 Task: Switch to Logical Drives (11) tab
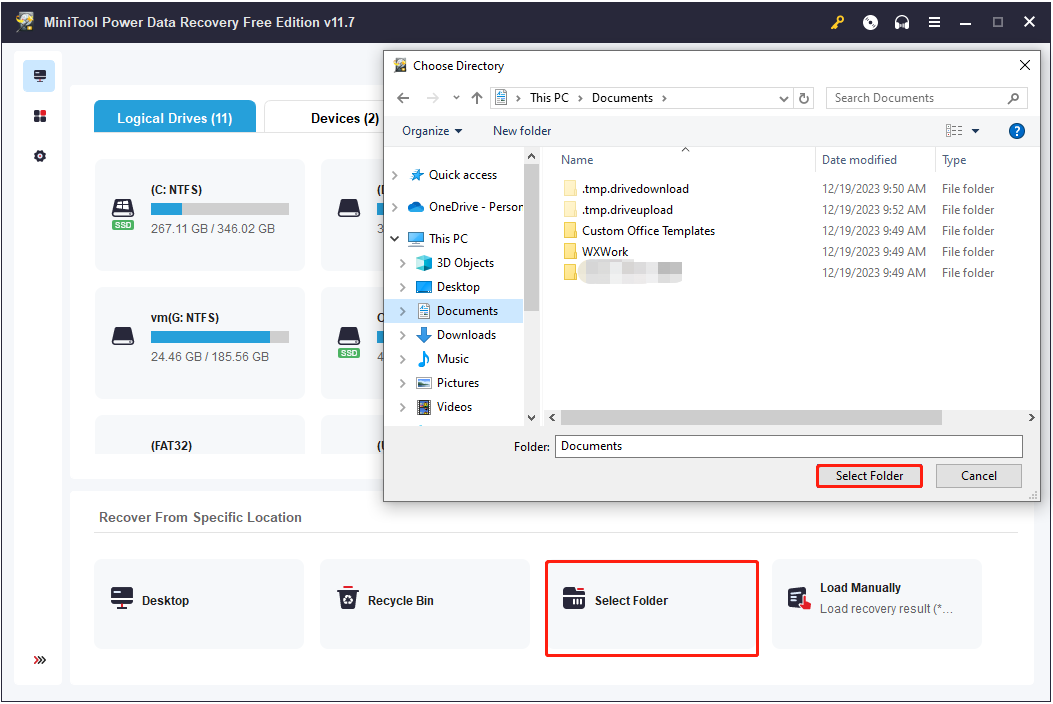[x=175, y=118]
